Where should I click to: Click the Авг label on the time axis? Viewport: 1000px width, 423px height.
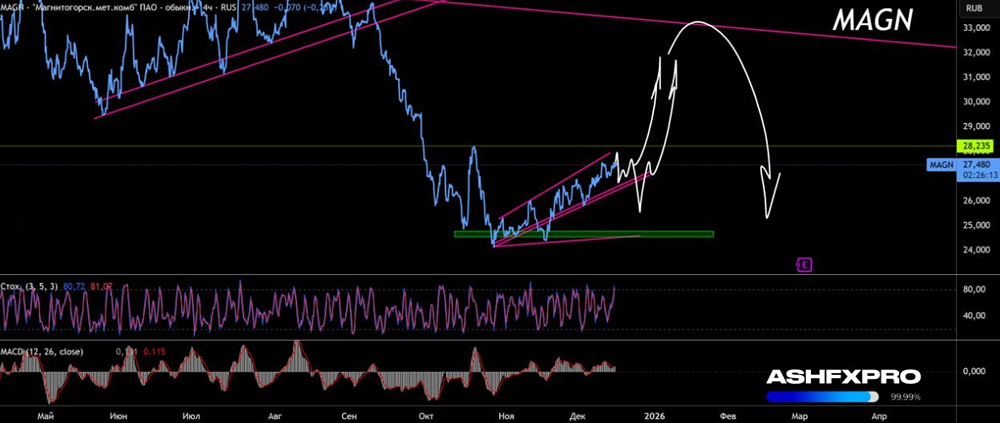274,416
